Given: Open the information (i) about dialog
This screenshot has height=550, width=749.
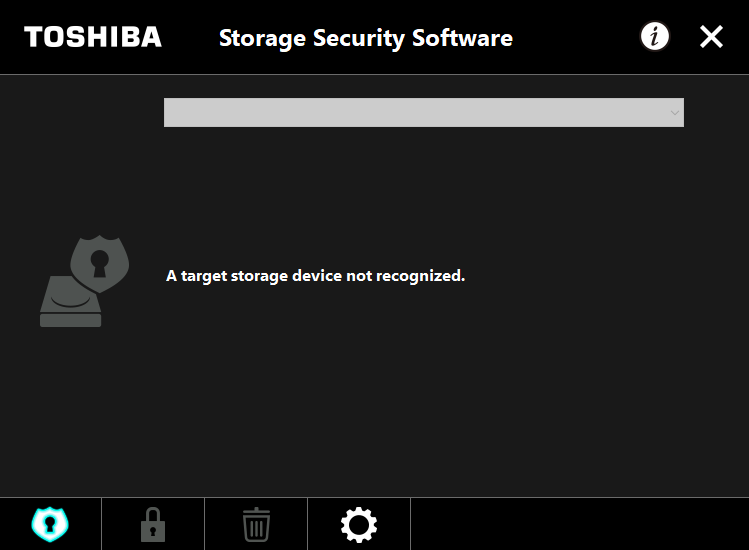Looking at the screenshot, I should [654, 36].
